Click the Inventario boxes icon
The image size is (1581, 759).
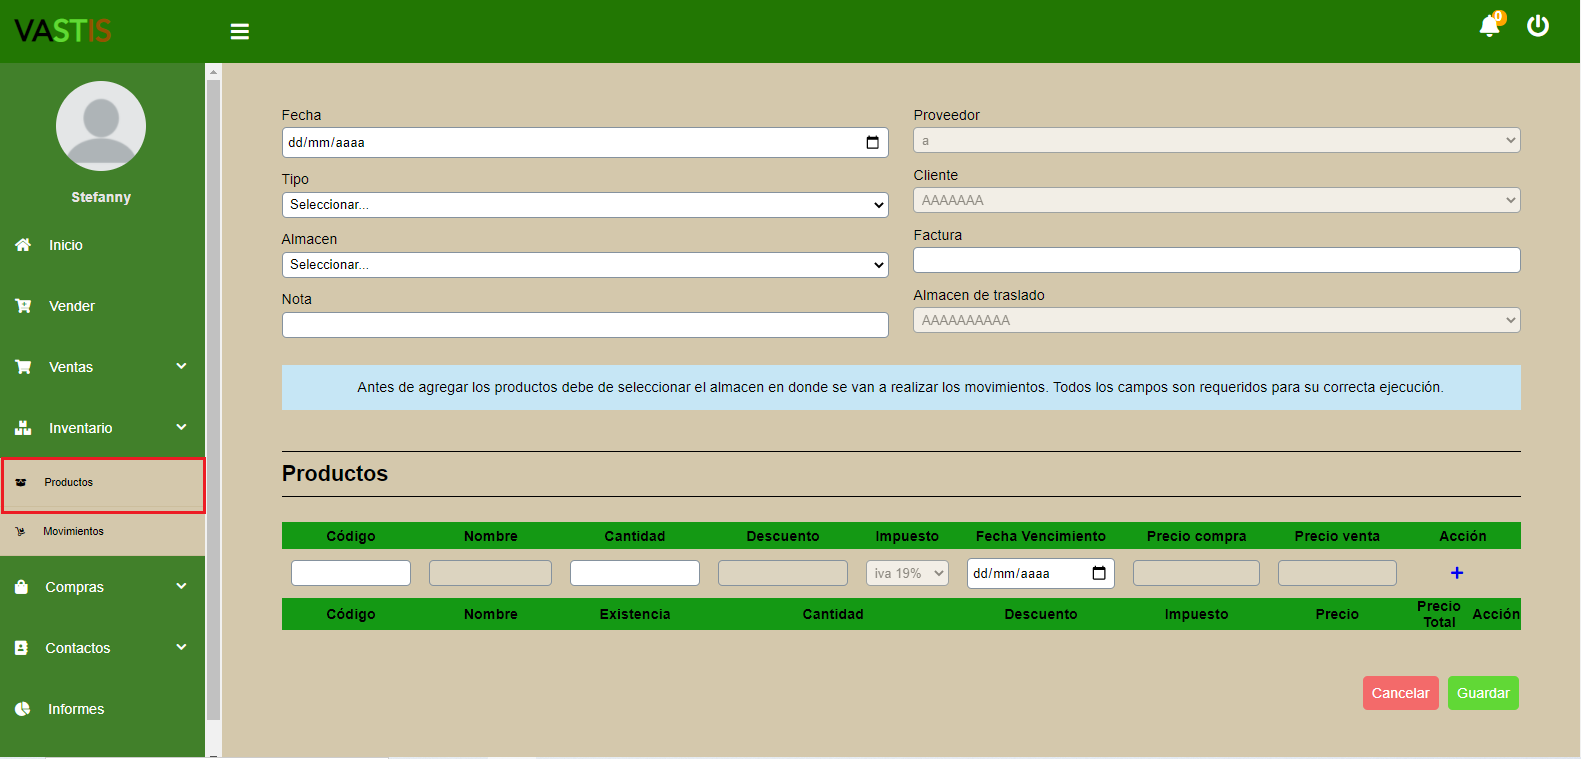point(23,428)
